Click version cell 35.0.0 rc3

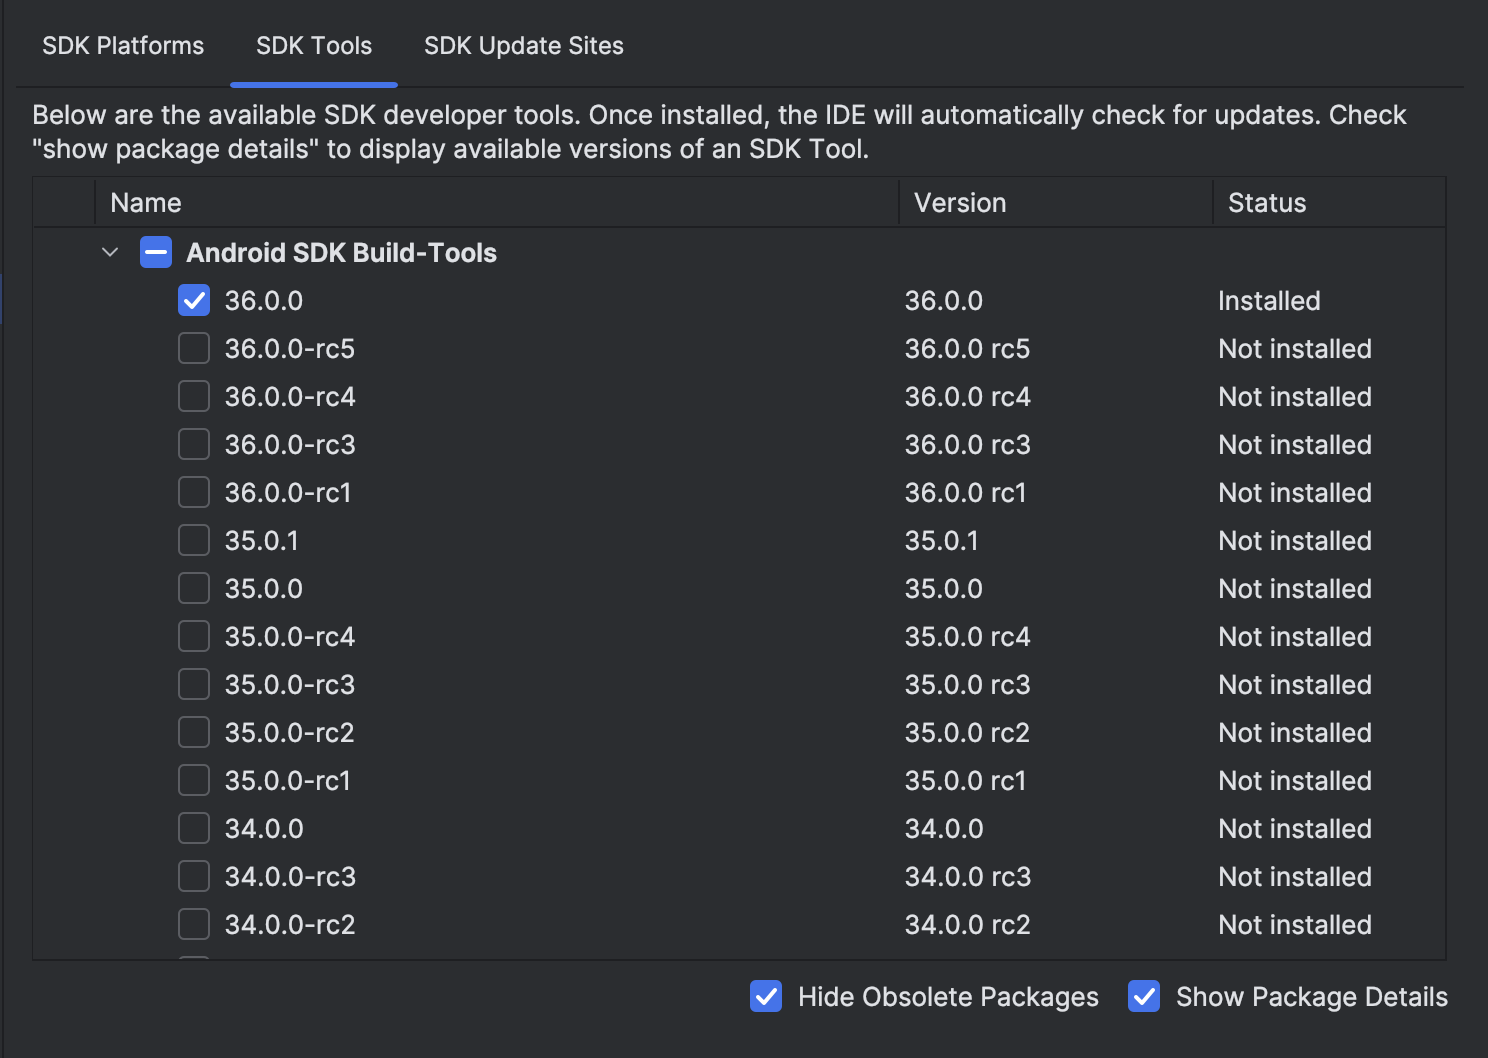(x=967, y=684)
